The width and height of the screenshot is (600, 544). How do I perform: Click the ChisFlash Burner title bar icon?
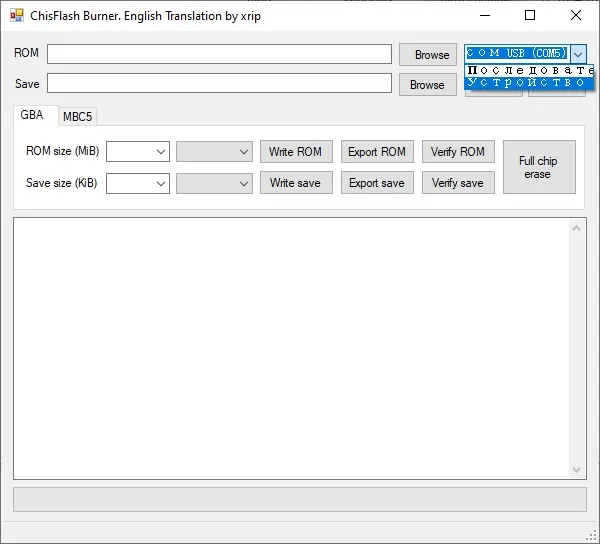16,16
